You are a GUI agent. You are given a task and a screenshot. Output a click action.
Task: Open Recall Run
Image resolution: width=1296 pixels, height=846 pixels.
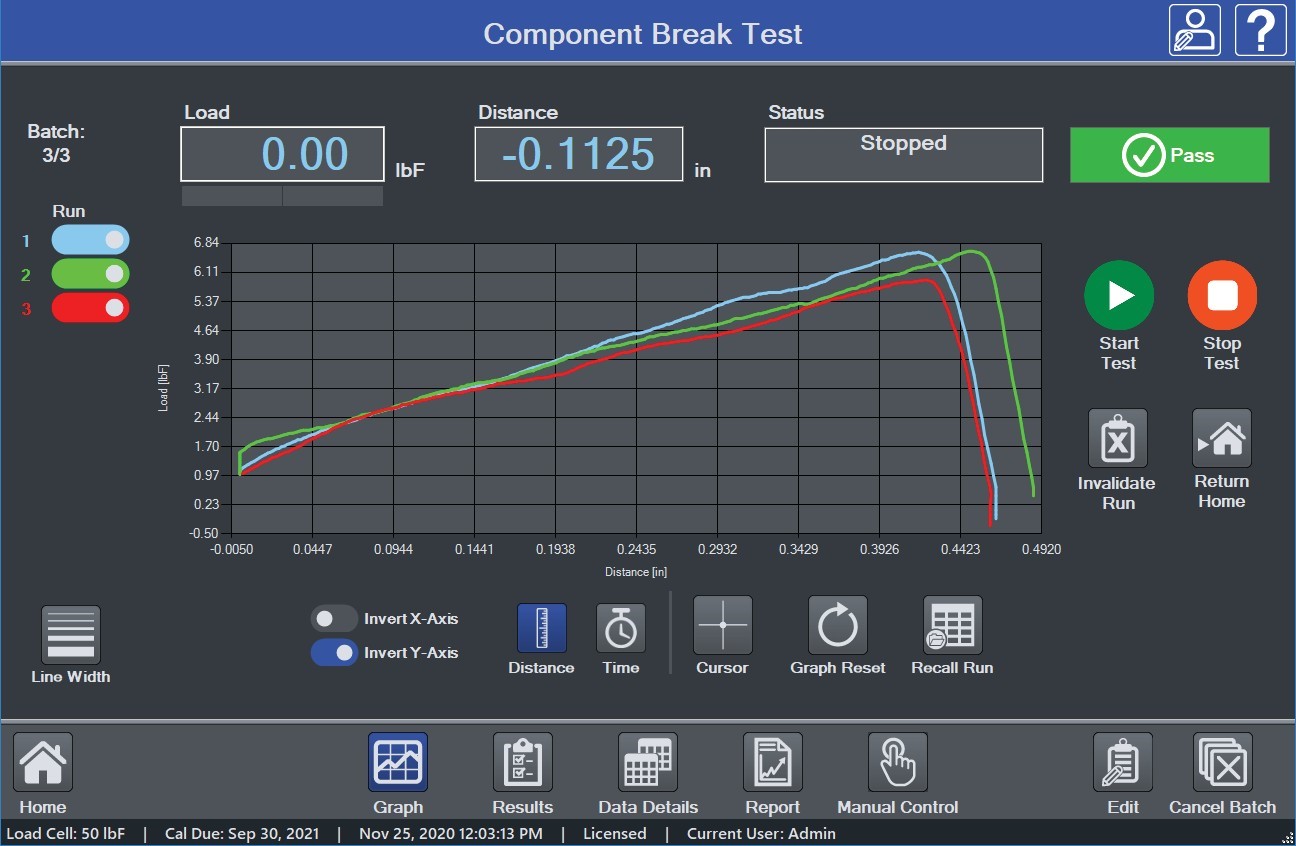(x=952, y=625)
